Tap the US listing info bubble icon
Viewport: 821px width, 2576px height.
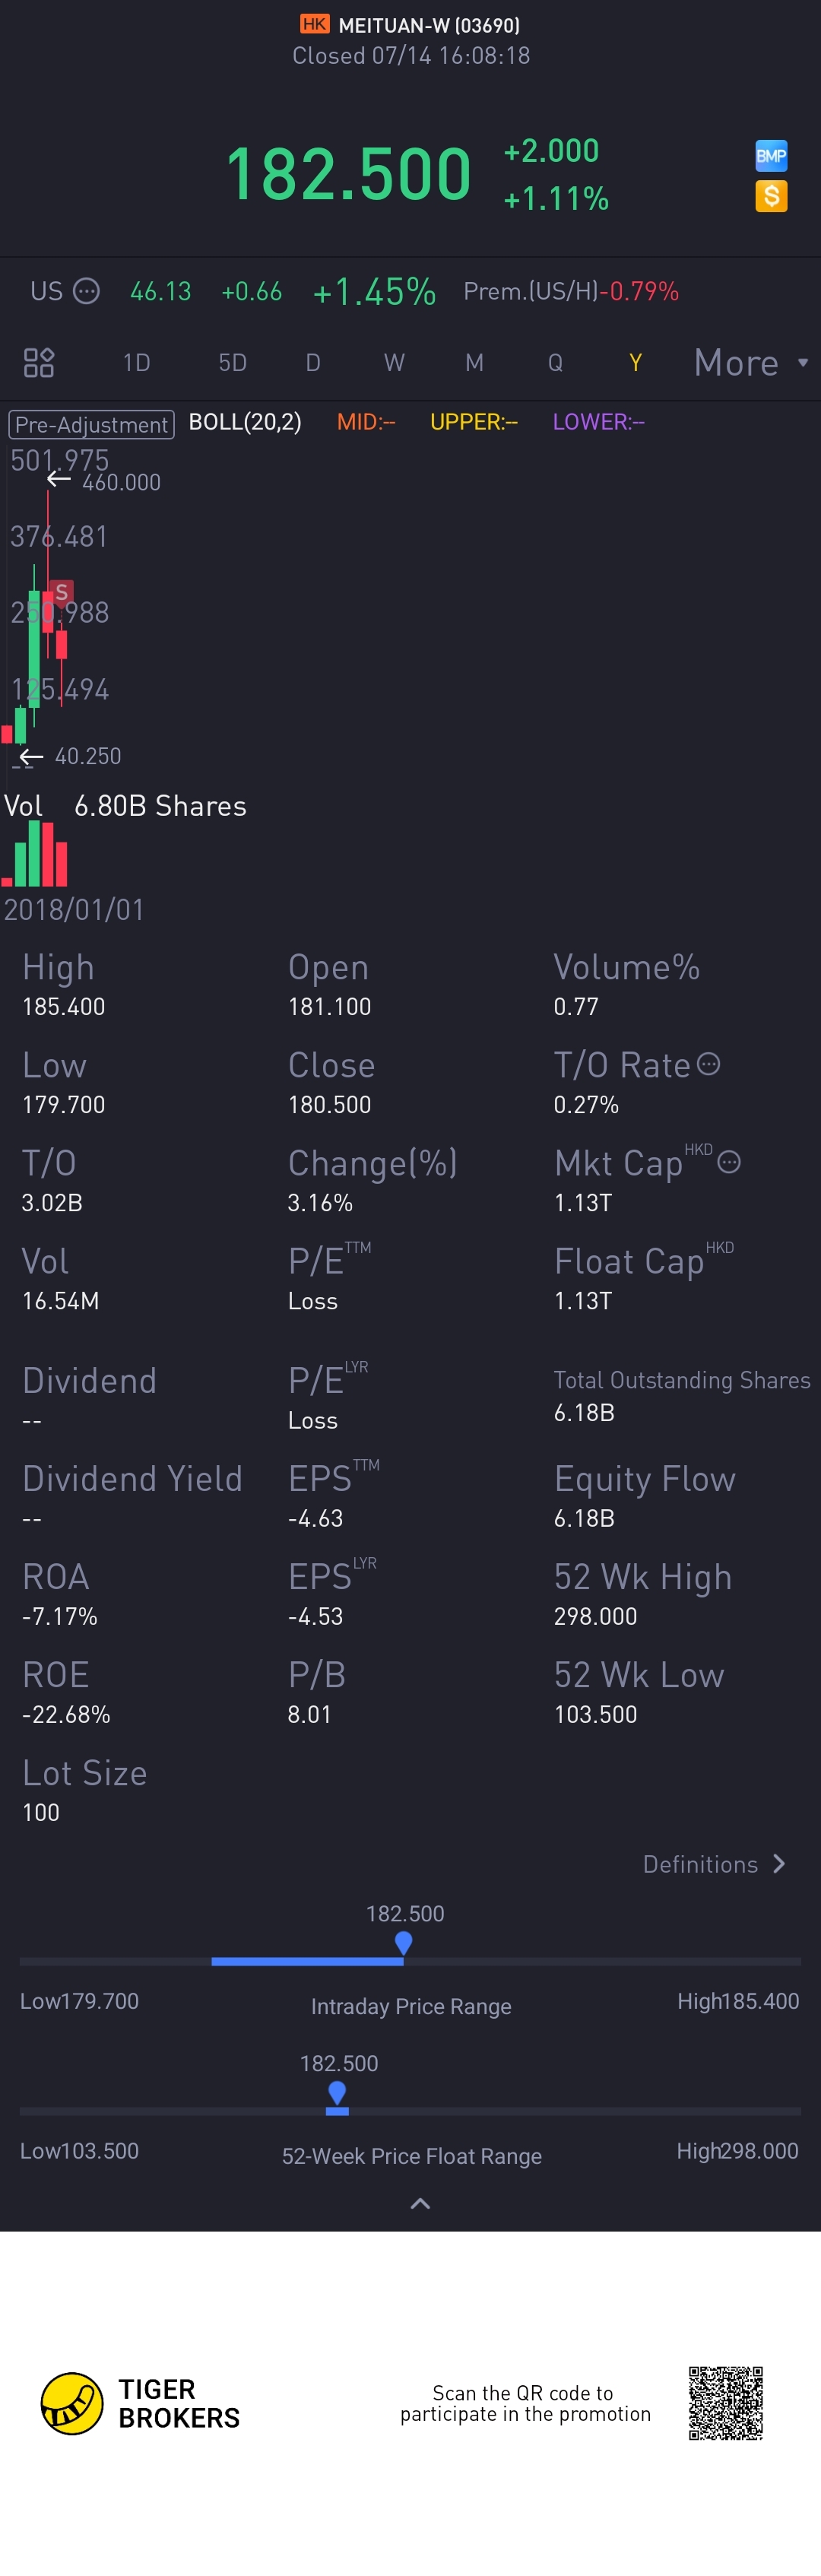click(87, 291)
